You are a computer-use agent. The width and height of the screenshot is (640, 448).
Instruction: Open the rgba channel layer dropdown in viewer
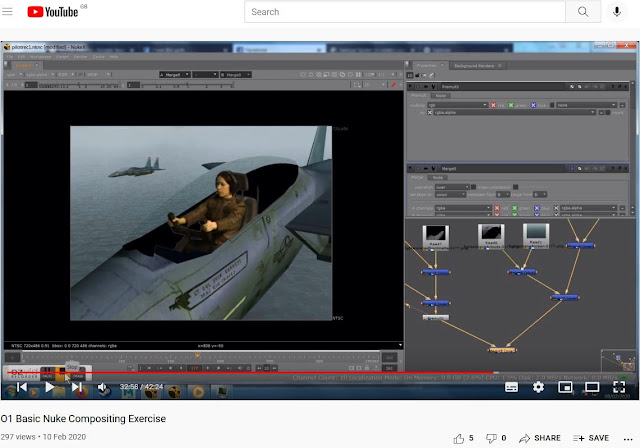coord(14,75)
